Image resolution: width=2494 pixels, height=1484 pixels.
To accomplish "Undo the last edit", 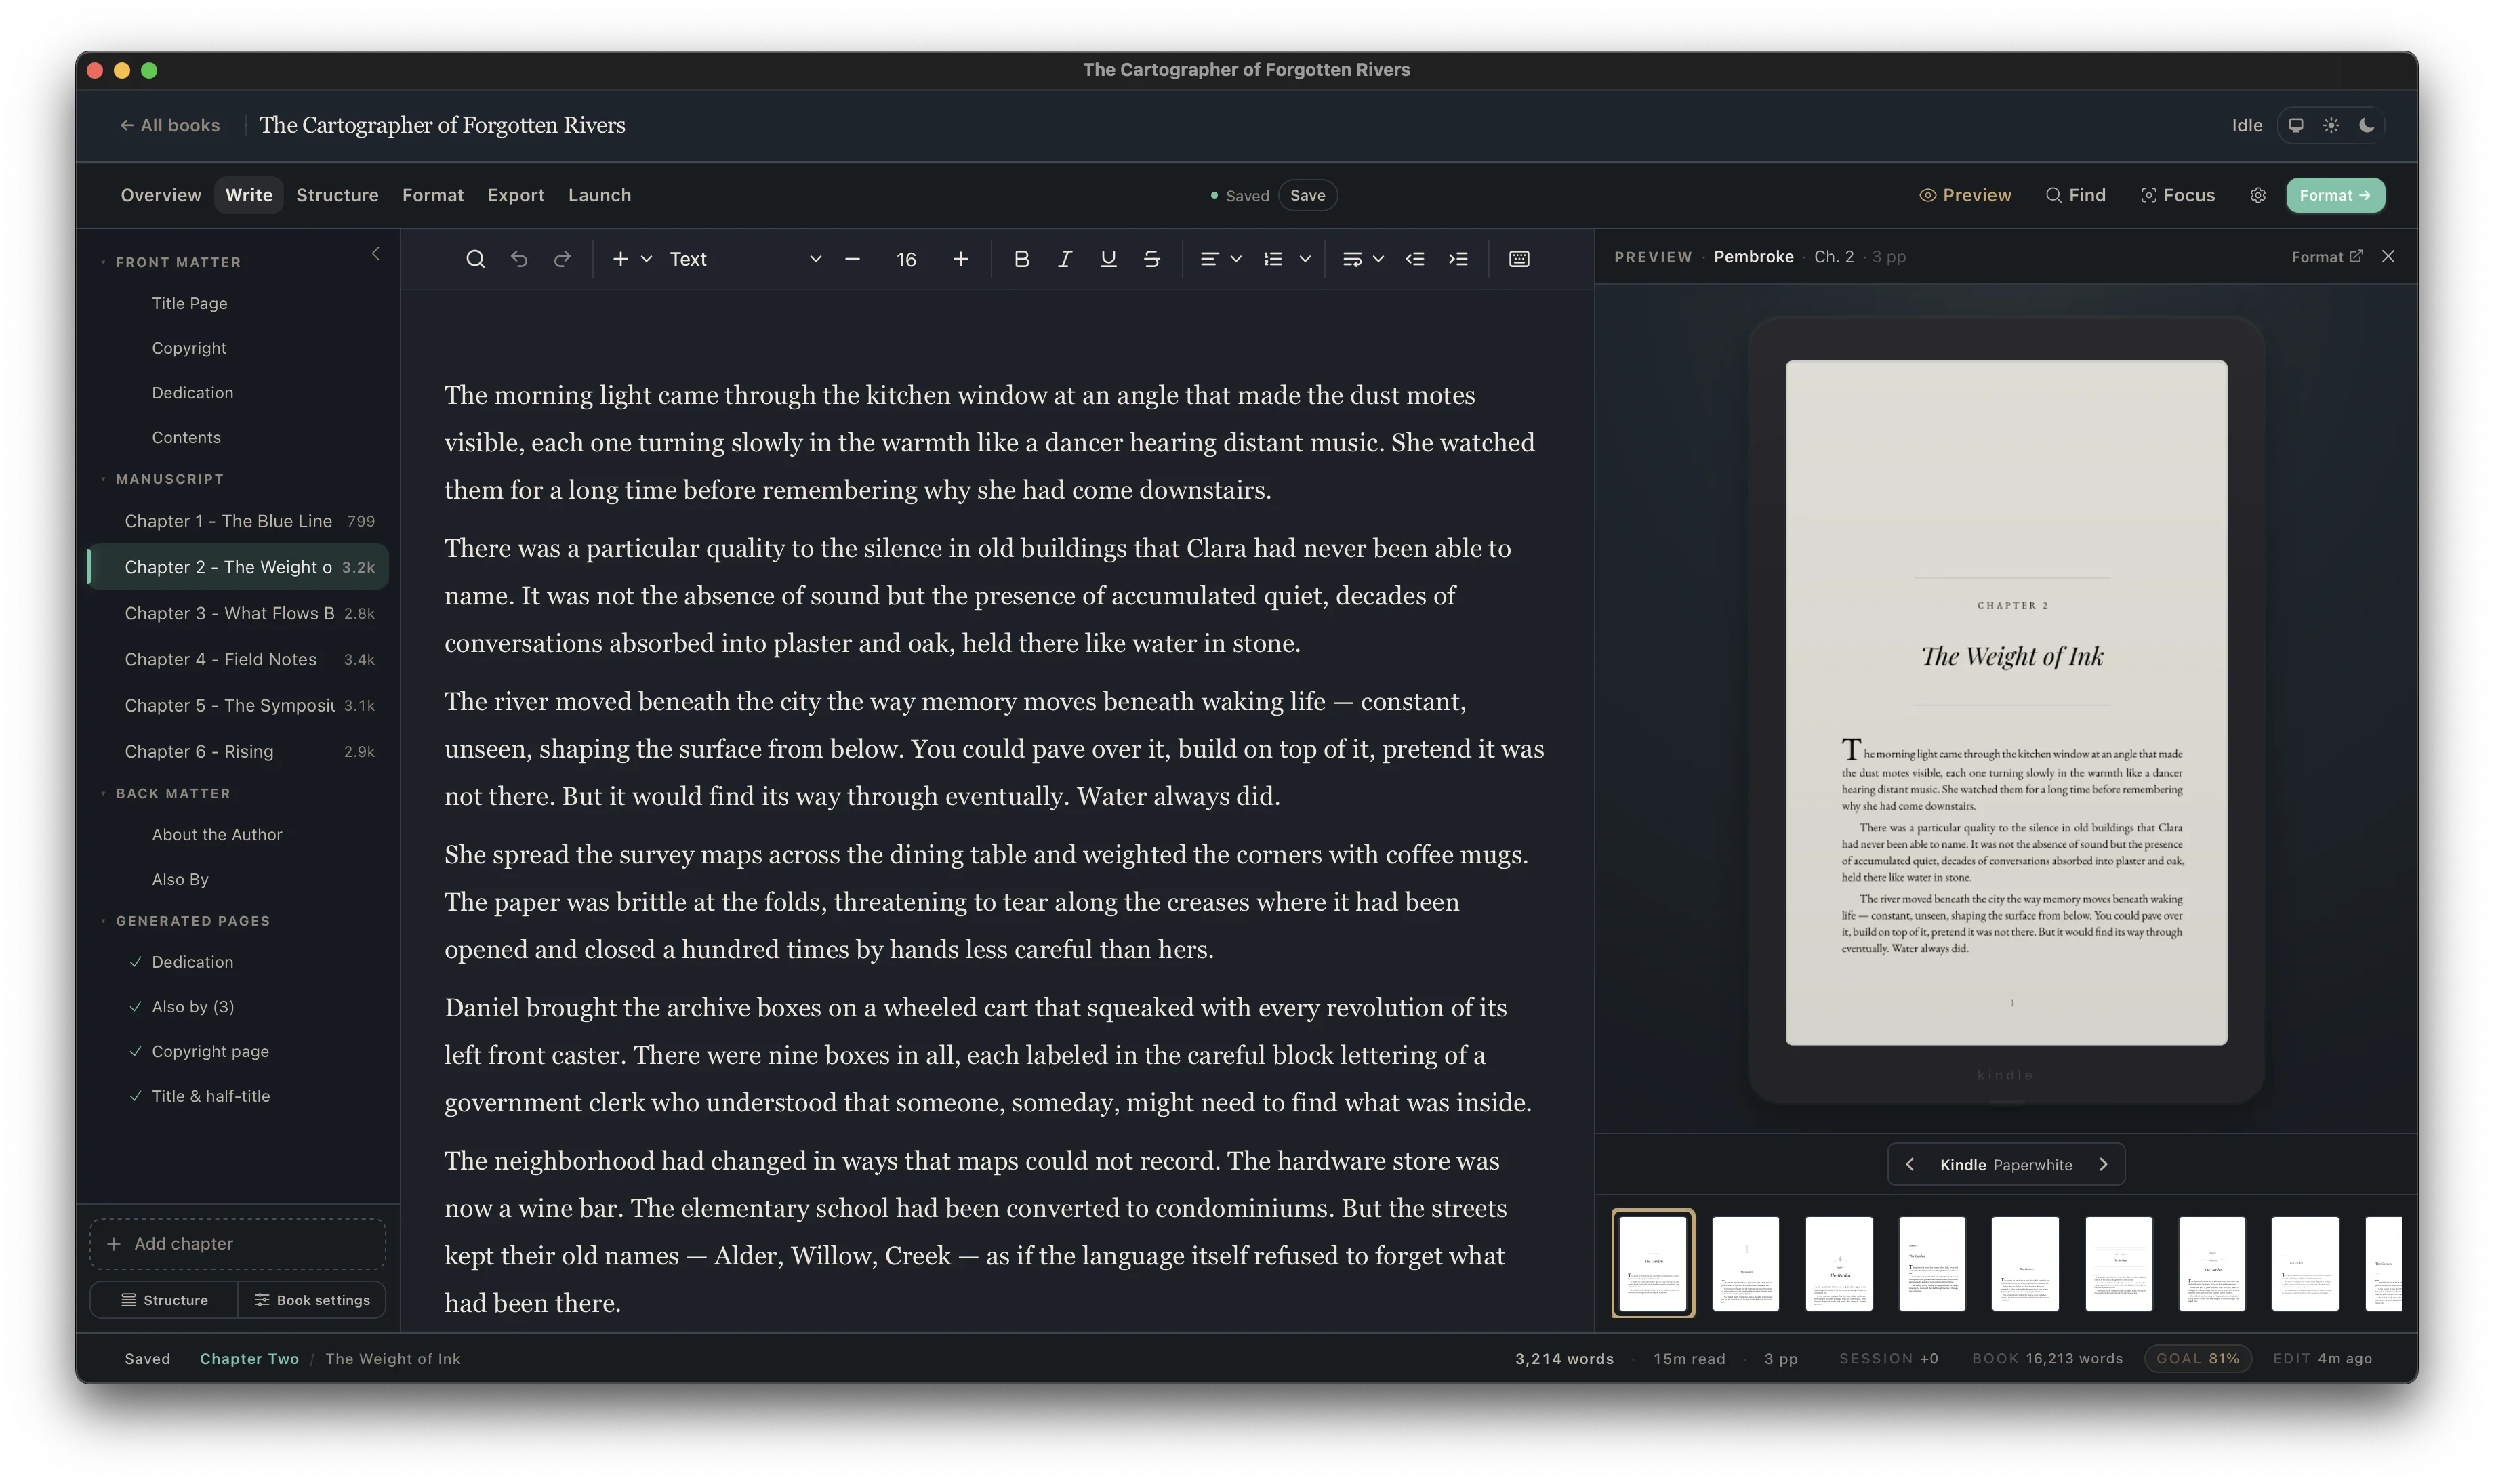I will 519,258.
